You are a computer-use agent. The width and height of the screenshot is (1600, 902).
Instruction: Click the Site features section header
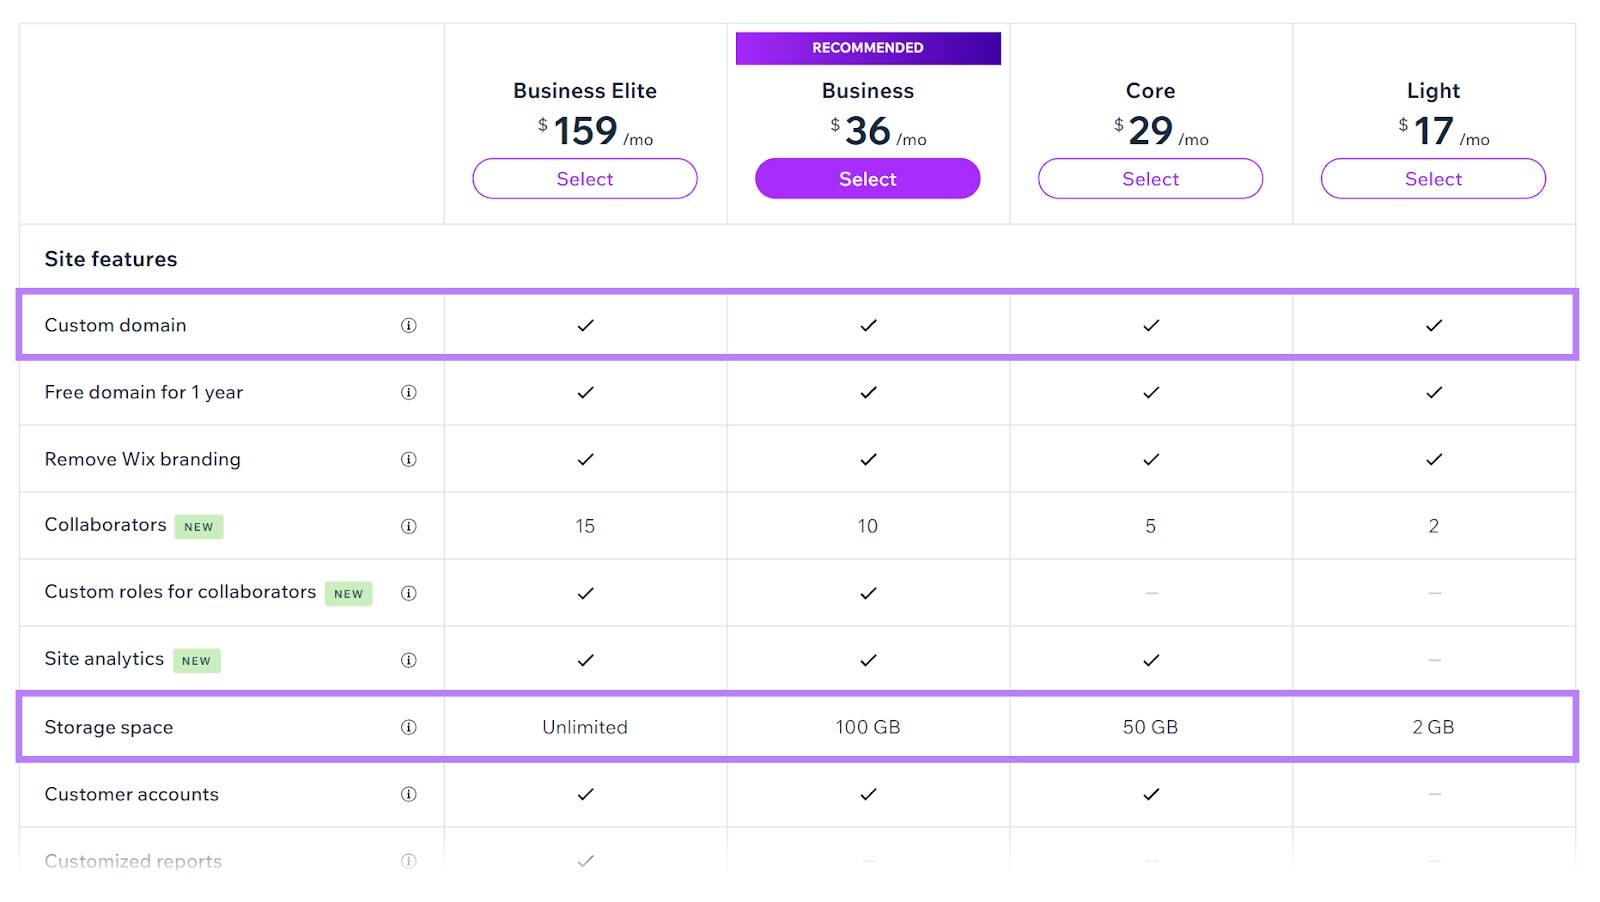(110, 259)
